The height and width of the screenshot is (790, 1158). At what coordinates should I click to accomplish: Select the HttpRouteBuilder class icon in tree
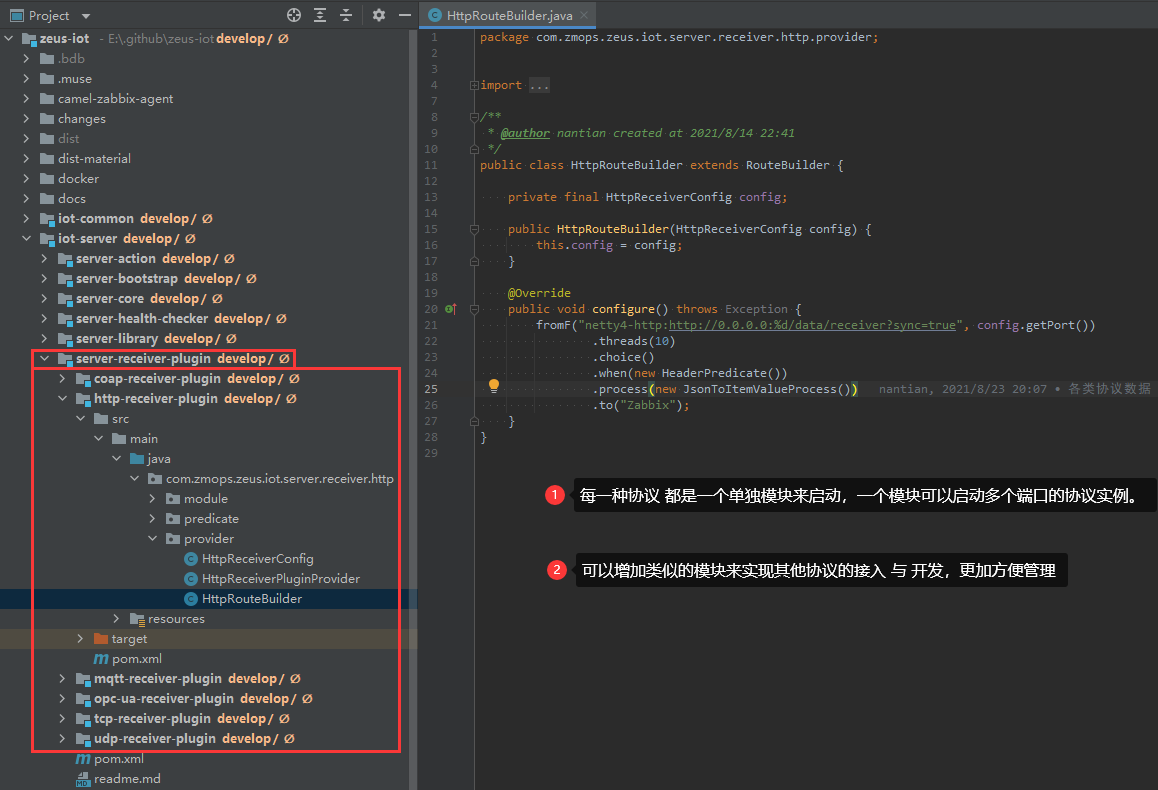coord(191,599)
